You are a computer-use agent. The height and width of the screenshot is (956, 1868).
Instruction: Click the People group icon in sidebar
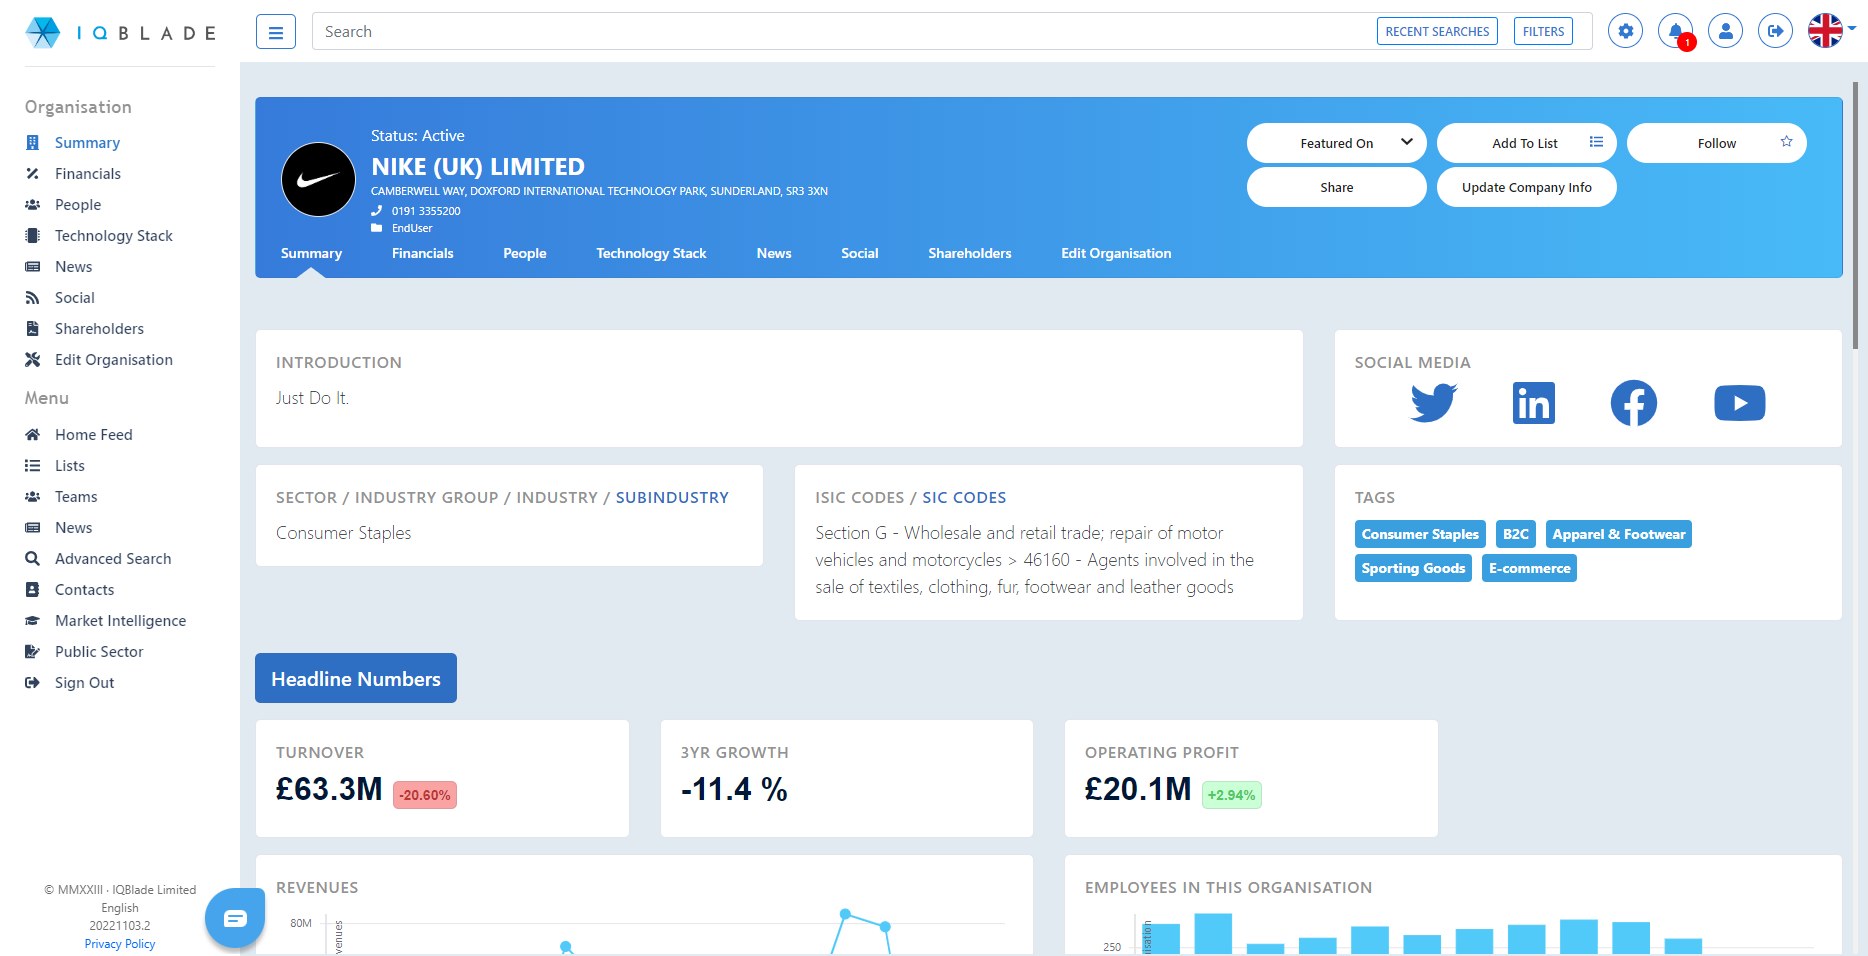click(32, 205)
